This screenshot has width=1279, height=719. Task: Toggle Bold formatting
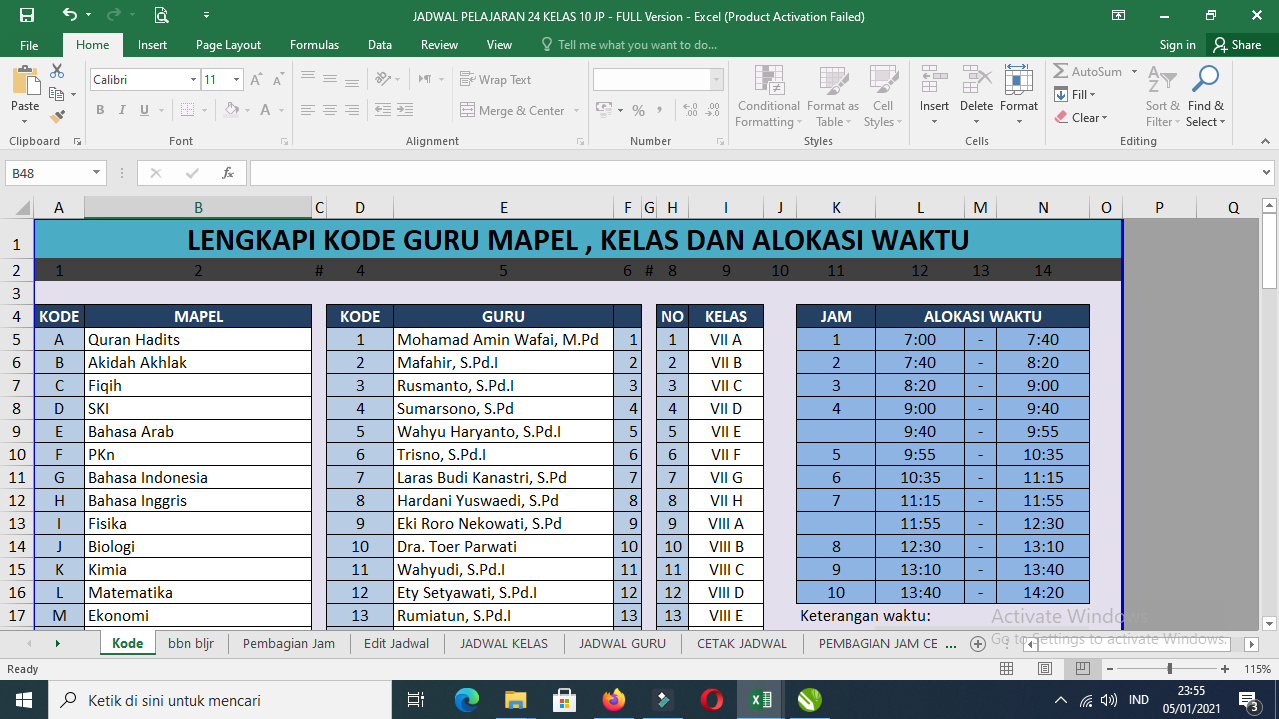coord(100,111)
